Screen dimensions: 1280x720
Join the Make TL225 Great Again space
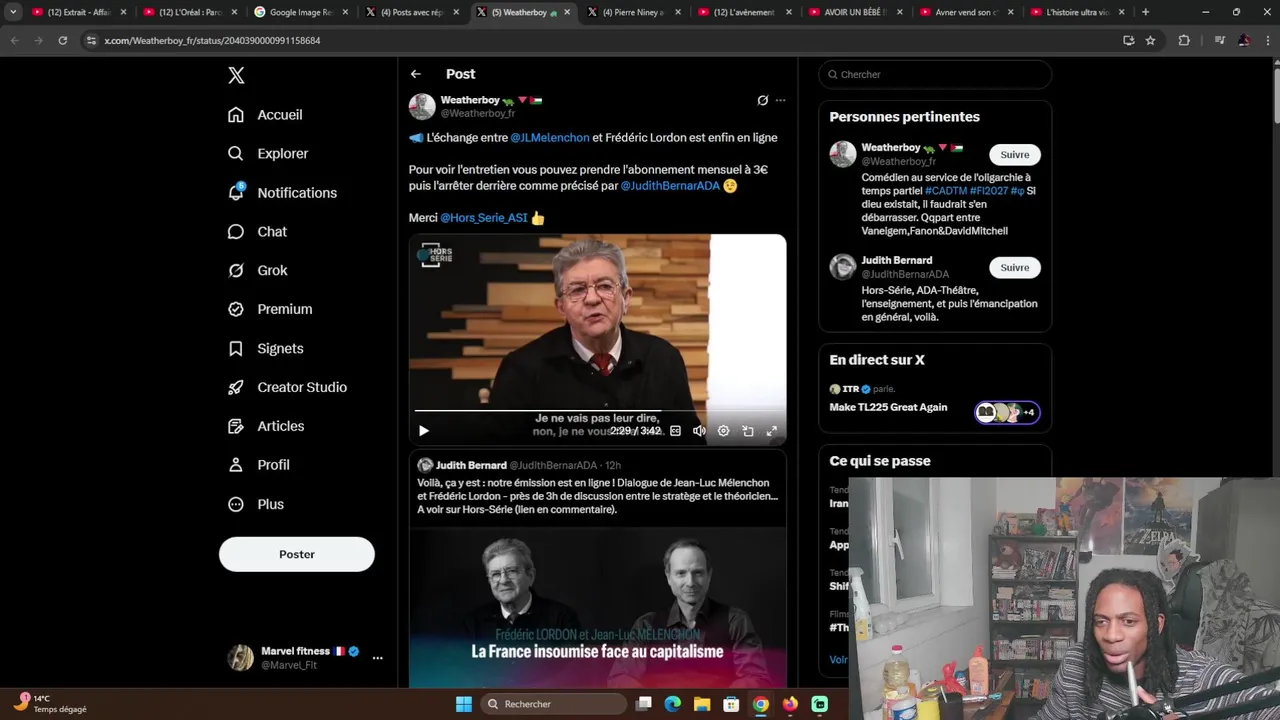click(888, 408)
